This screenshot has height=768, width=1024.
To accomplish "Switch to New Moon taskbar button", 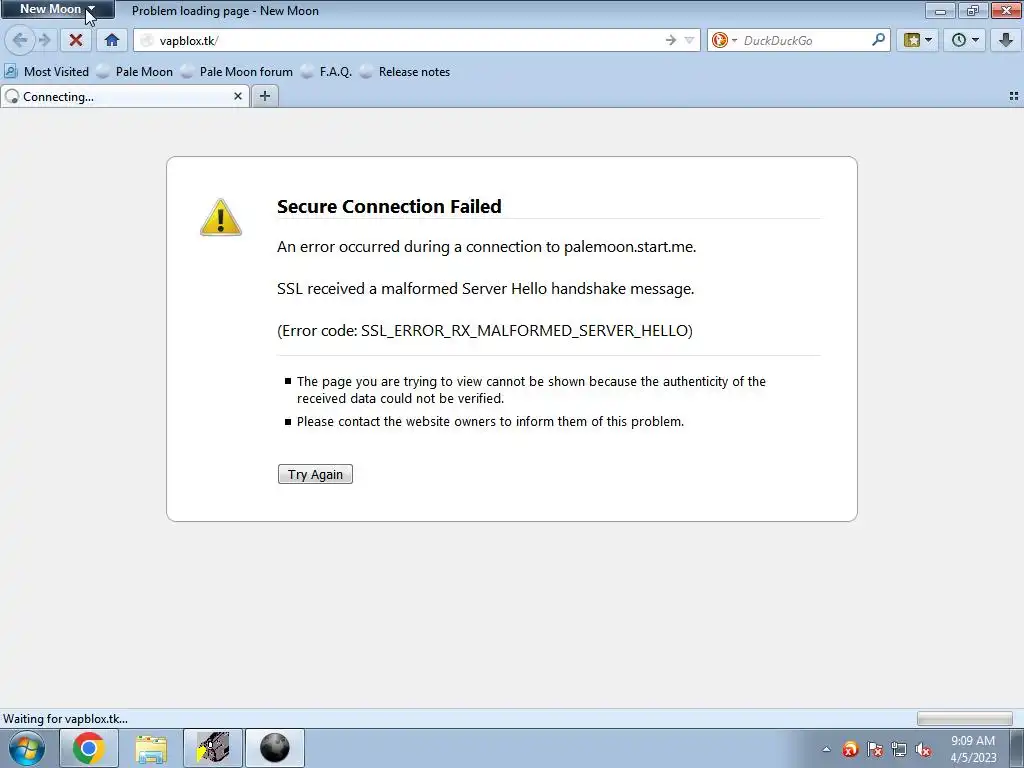I will click(x=275, y=748).
